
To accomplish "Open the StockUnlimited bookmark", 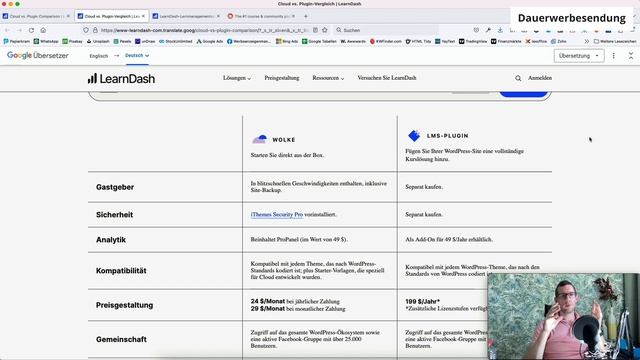I will (x=176, y=41).
